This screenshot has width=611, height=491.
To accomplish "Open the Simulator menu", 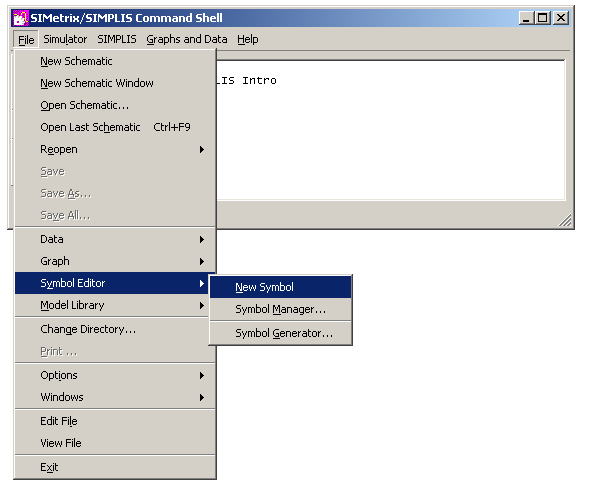I will pos(65,39).
